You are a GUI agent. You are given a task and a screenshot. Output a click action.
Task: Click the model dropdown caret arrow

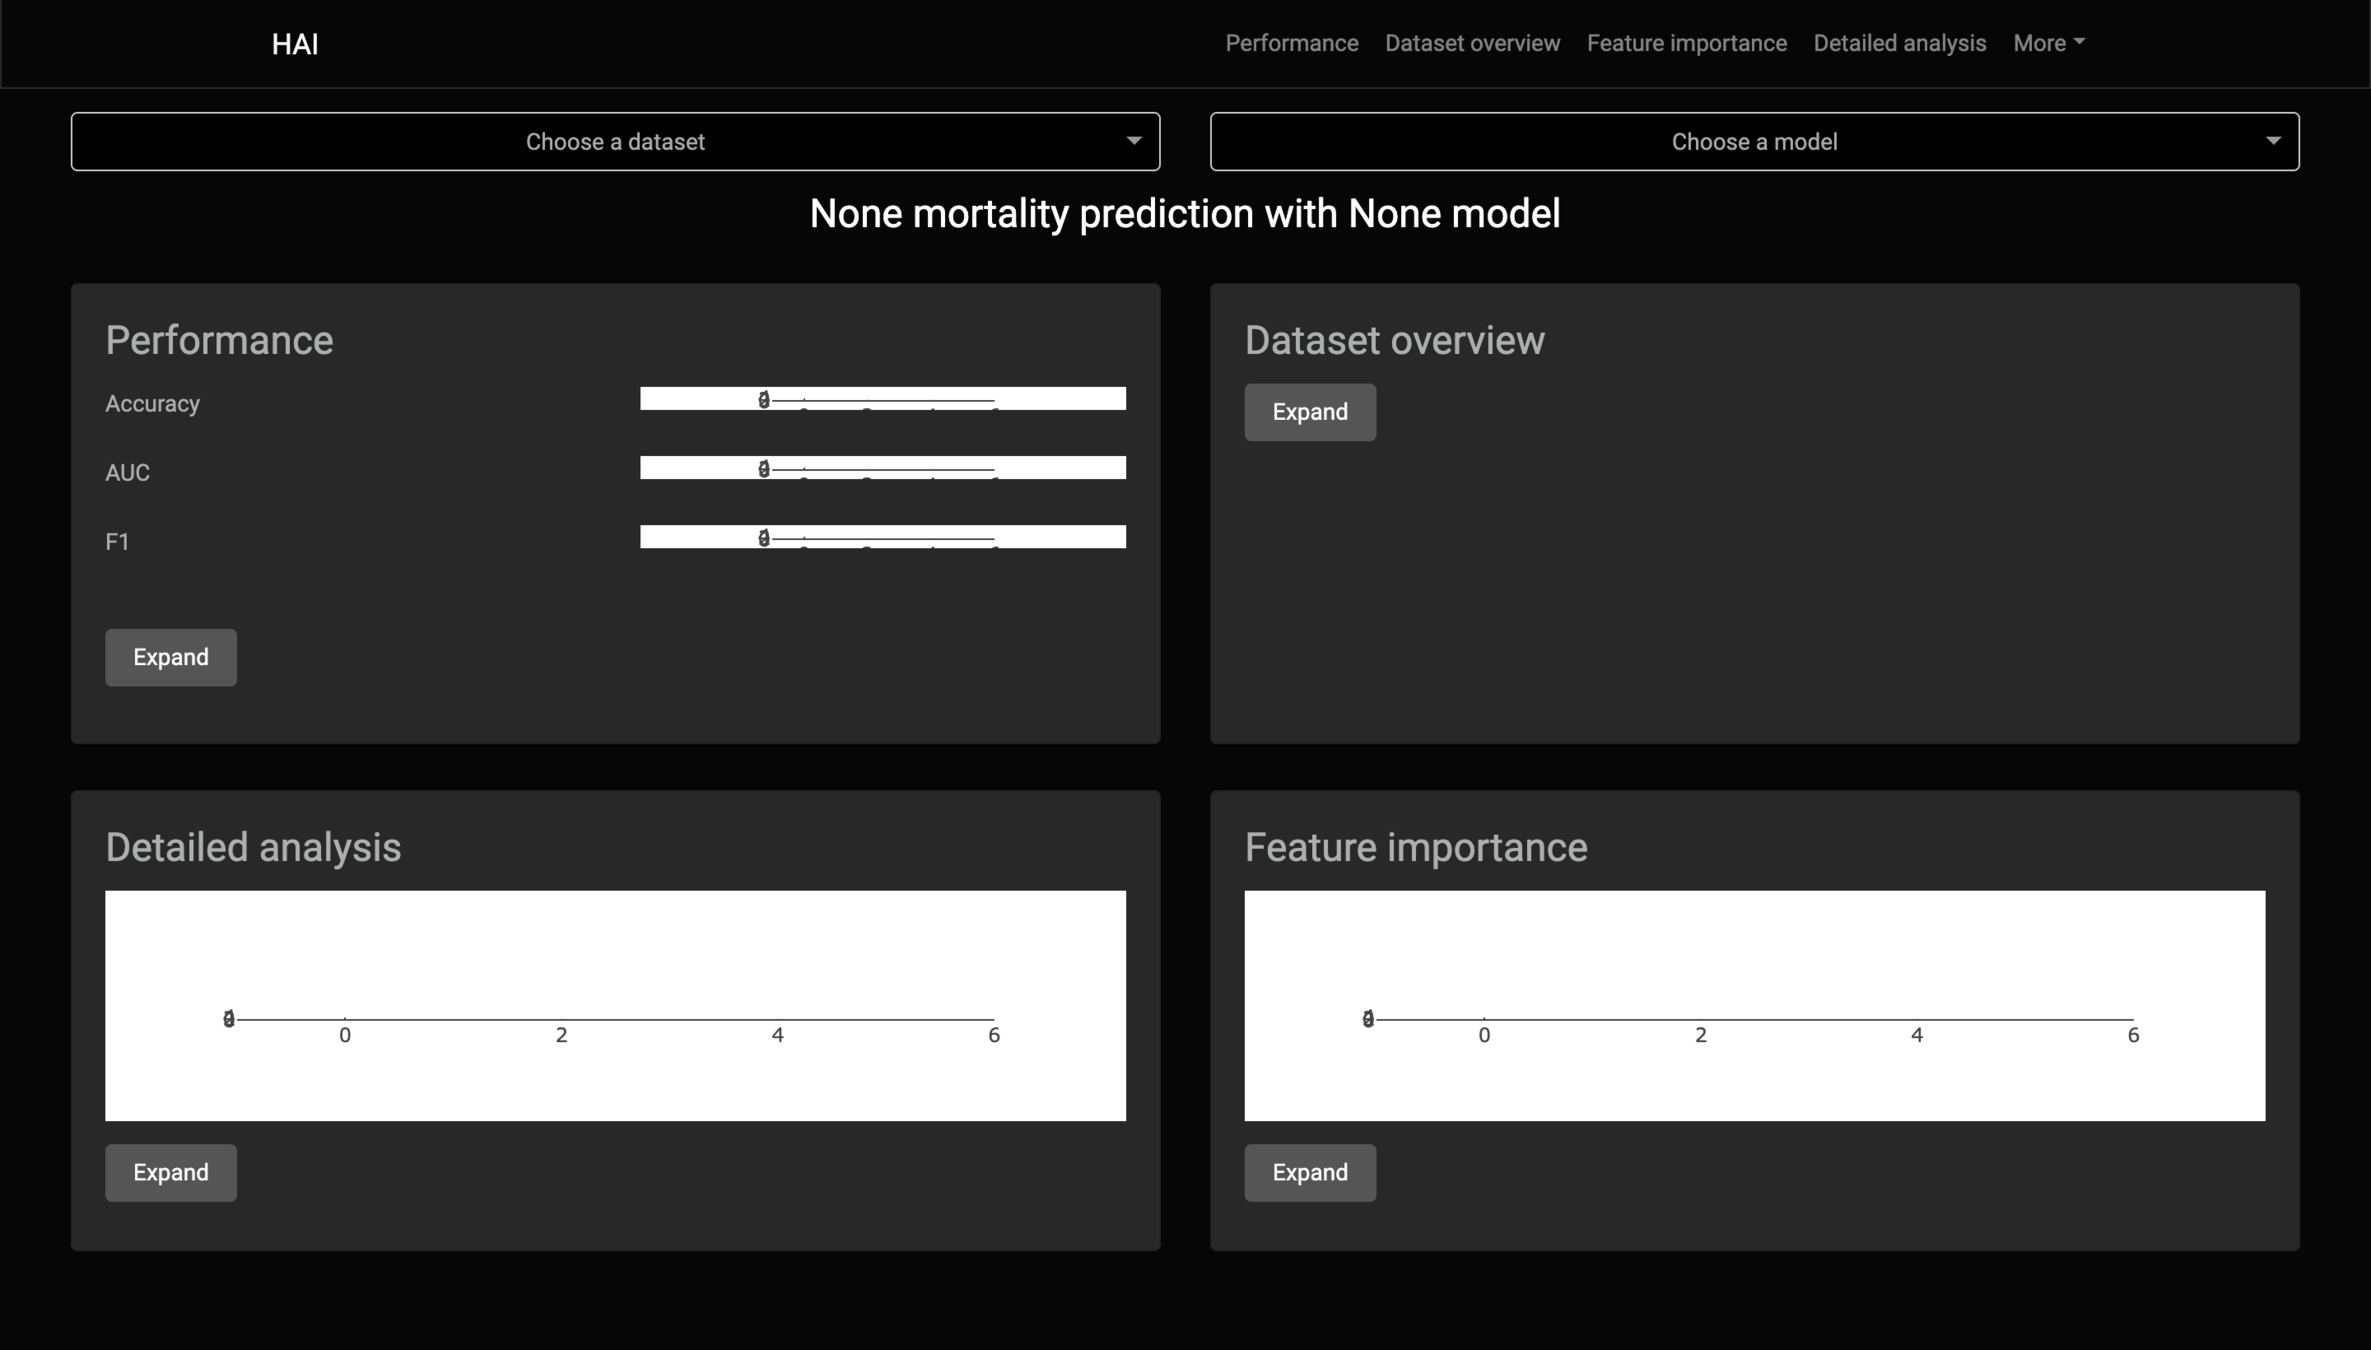(x=2272, y=141)
